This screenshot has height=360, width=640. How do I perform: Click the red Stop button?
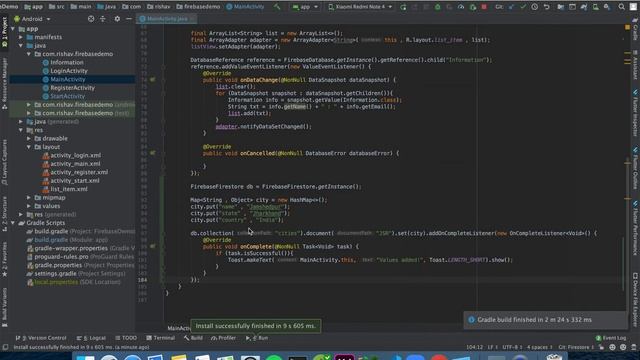[484, 7]
